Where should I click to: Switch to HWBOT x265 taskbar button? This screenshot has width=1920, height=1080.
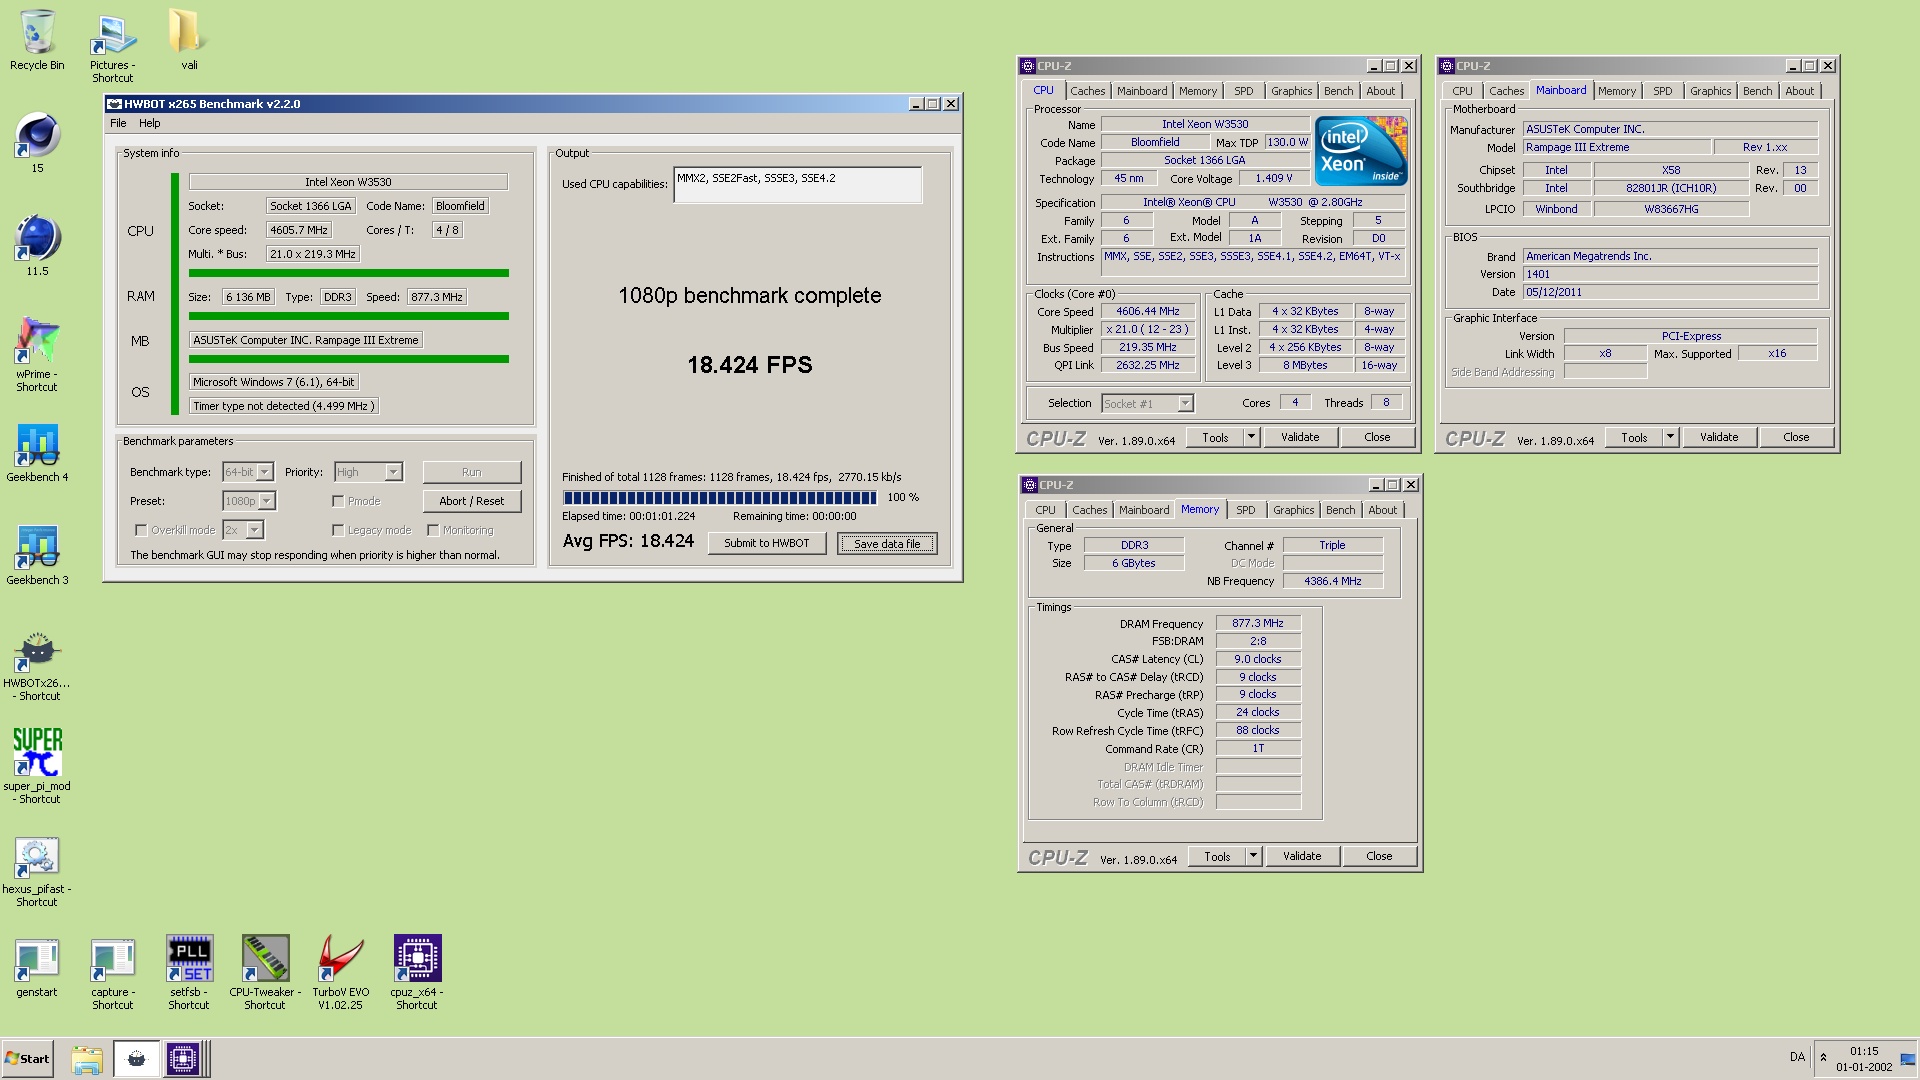tap(136, 1059)
